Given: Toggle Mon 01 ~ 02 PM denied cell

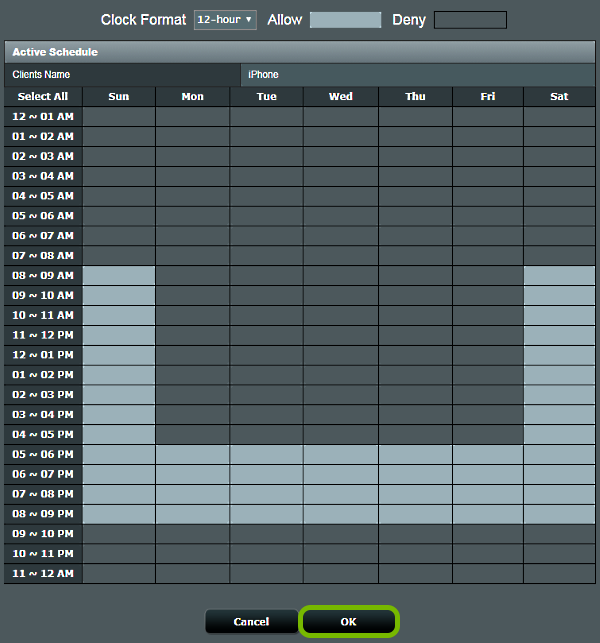Looking at the screenshot, I should click(x=193, y=375).
